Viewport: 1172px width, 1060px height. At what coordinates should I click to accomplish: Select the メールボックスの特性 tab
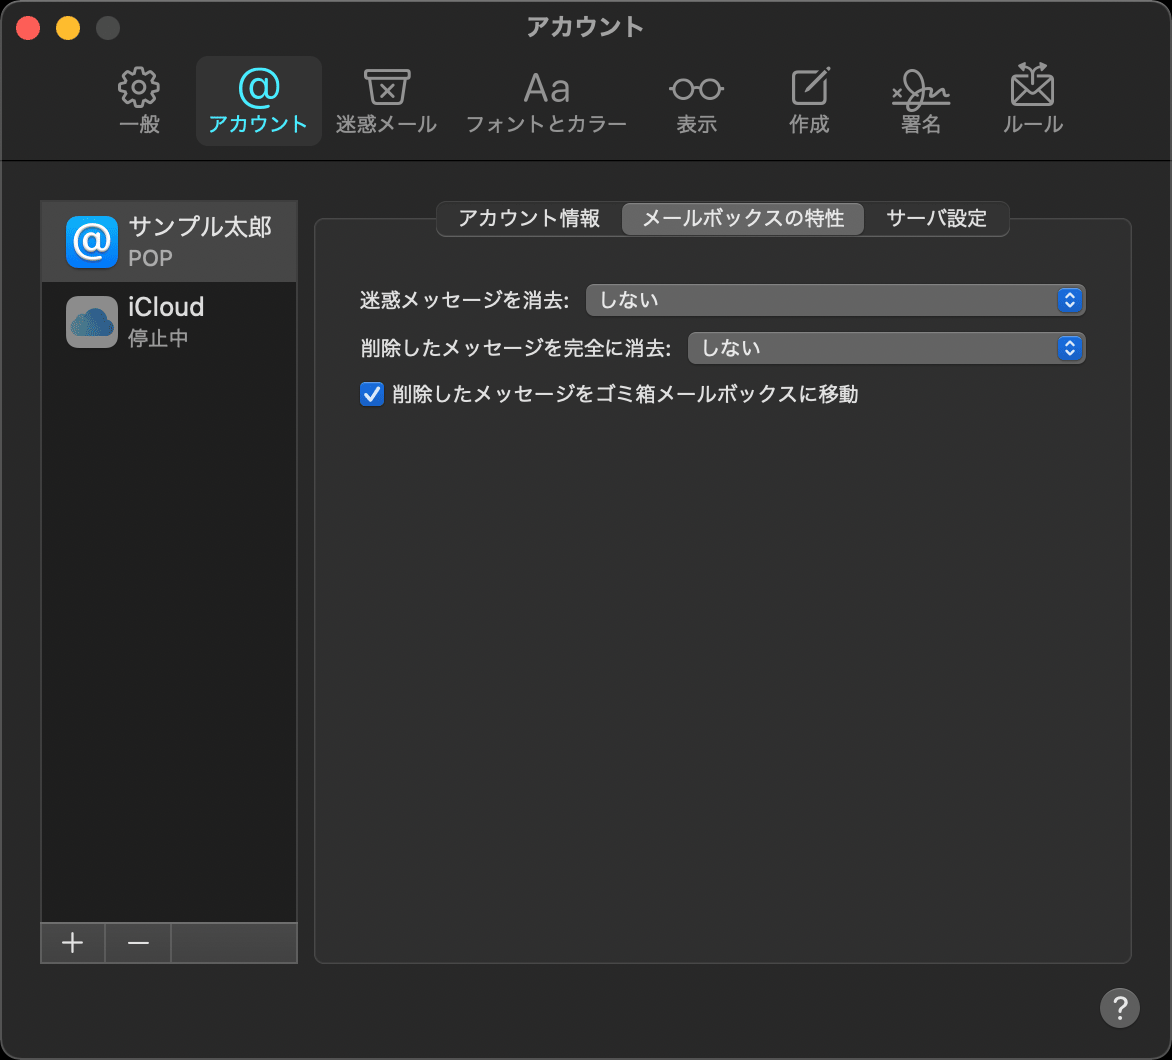[x=743, y=218]
